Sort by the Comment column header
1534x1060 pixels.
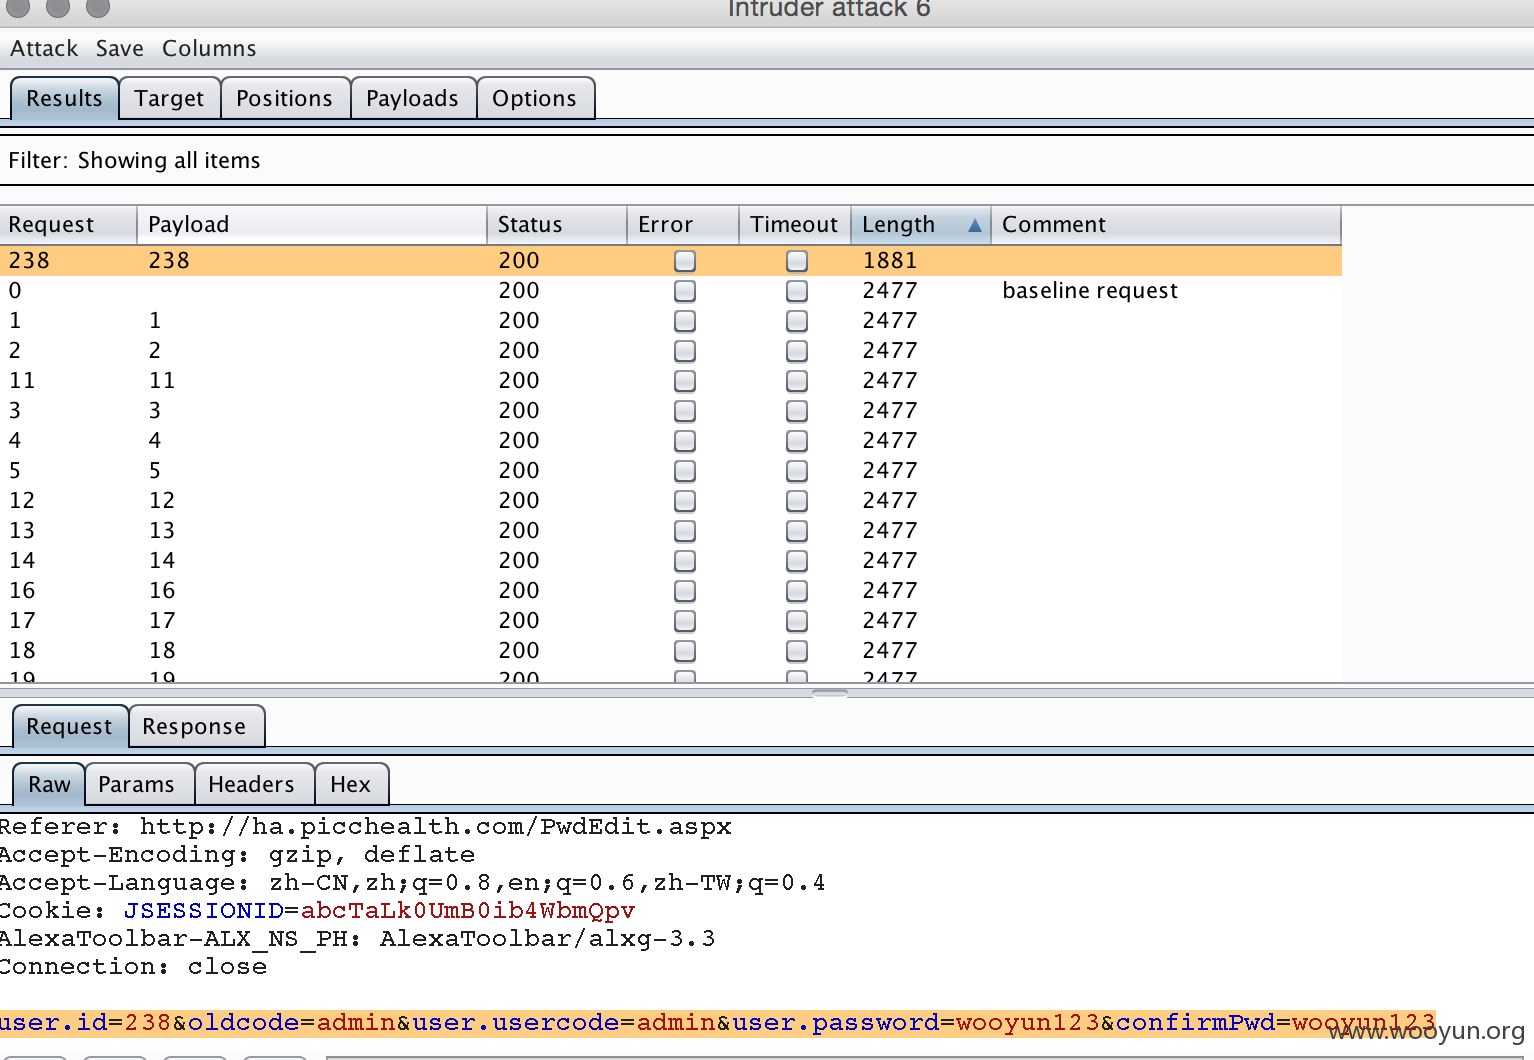click(1166, 224)
